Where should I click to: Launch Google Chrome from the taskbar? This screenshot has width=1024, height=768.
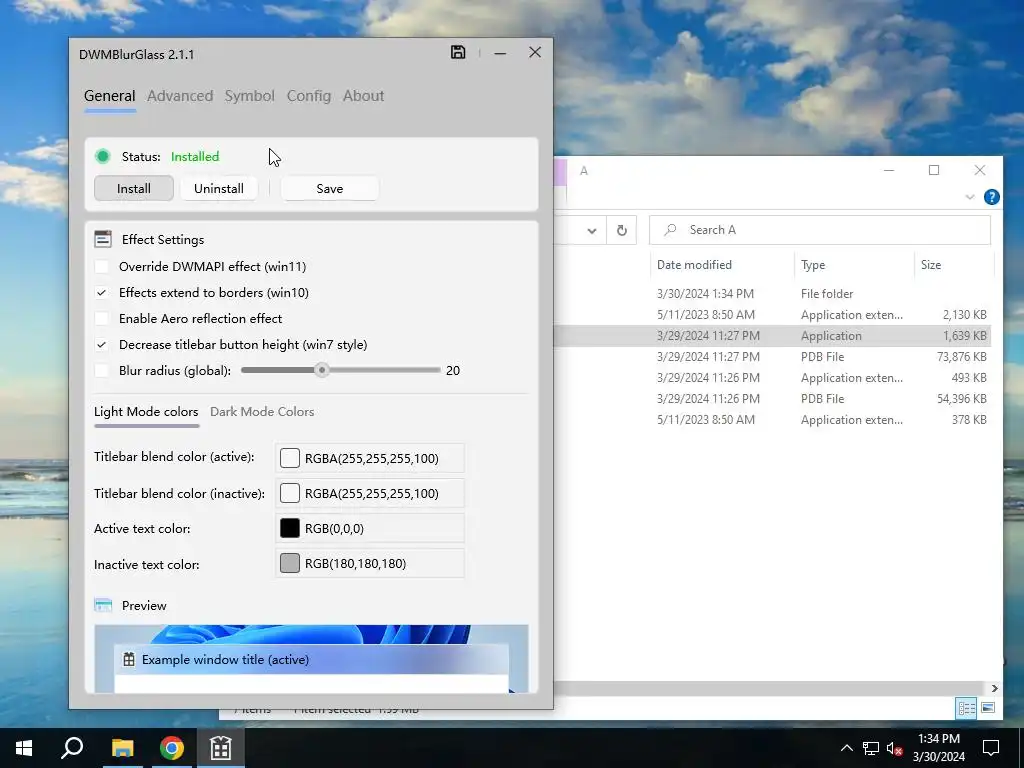(172, 748)
